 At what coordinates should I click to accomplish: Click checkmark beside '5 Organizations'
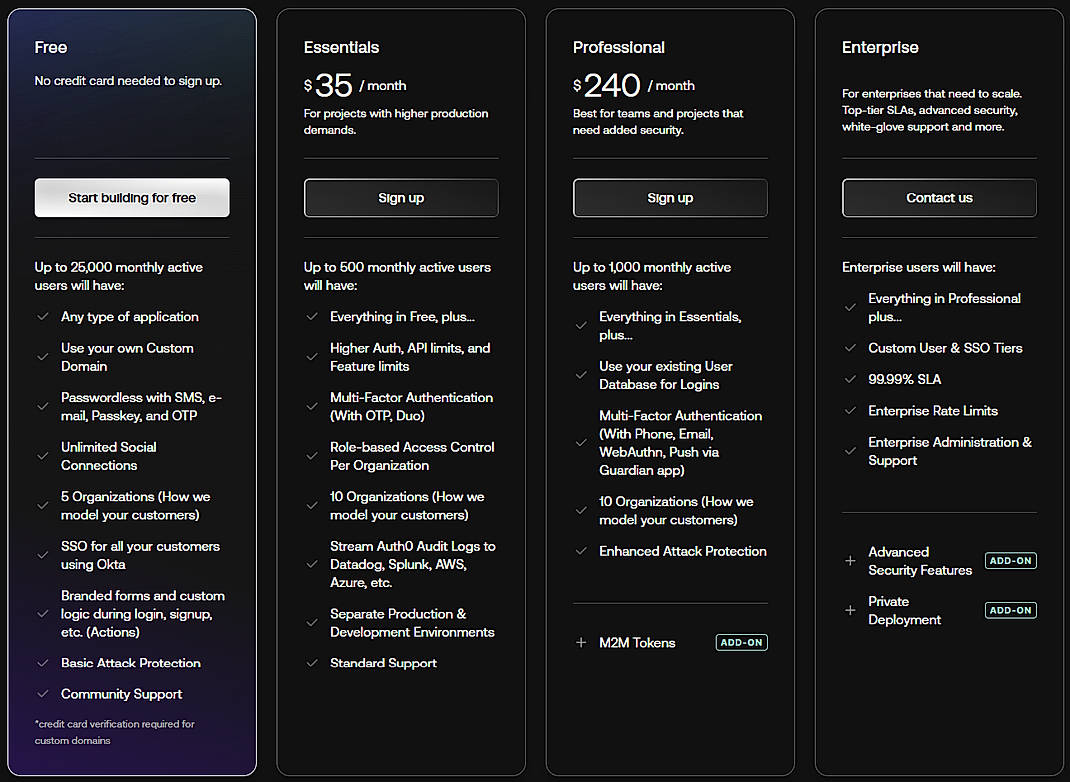tap(42, 506)
